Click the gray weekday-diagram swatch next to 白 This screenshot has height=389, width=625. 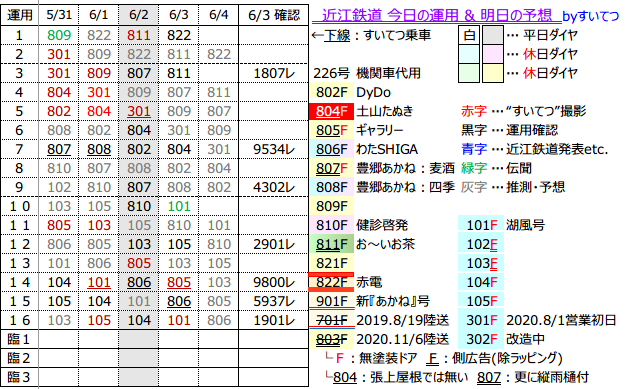493,35
